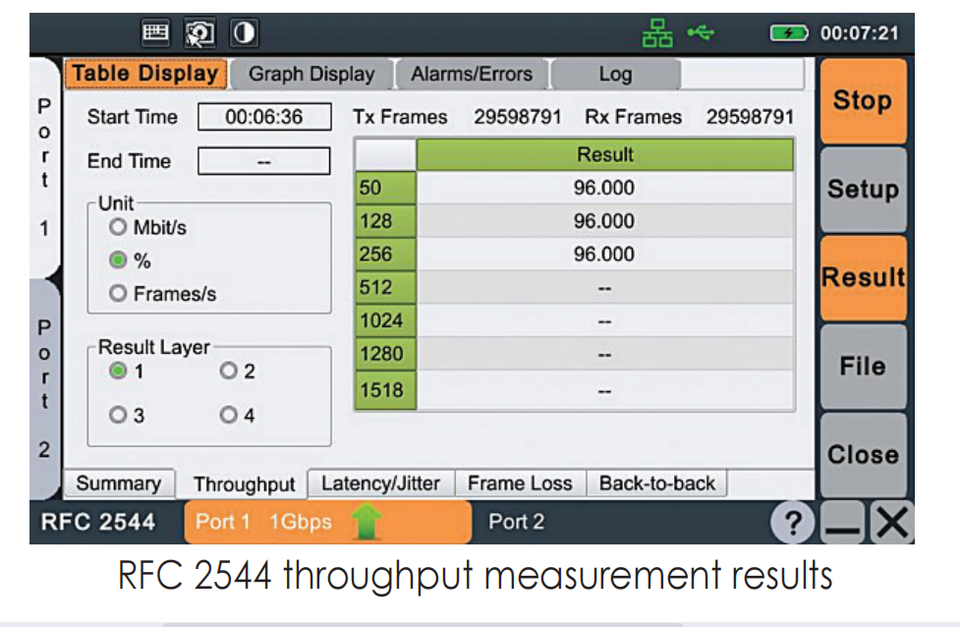The width and height of the screenshot is (960, 627).
Task: Switch to Table Display tab
Action: (146, 73)
